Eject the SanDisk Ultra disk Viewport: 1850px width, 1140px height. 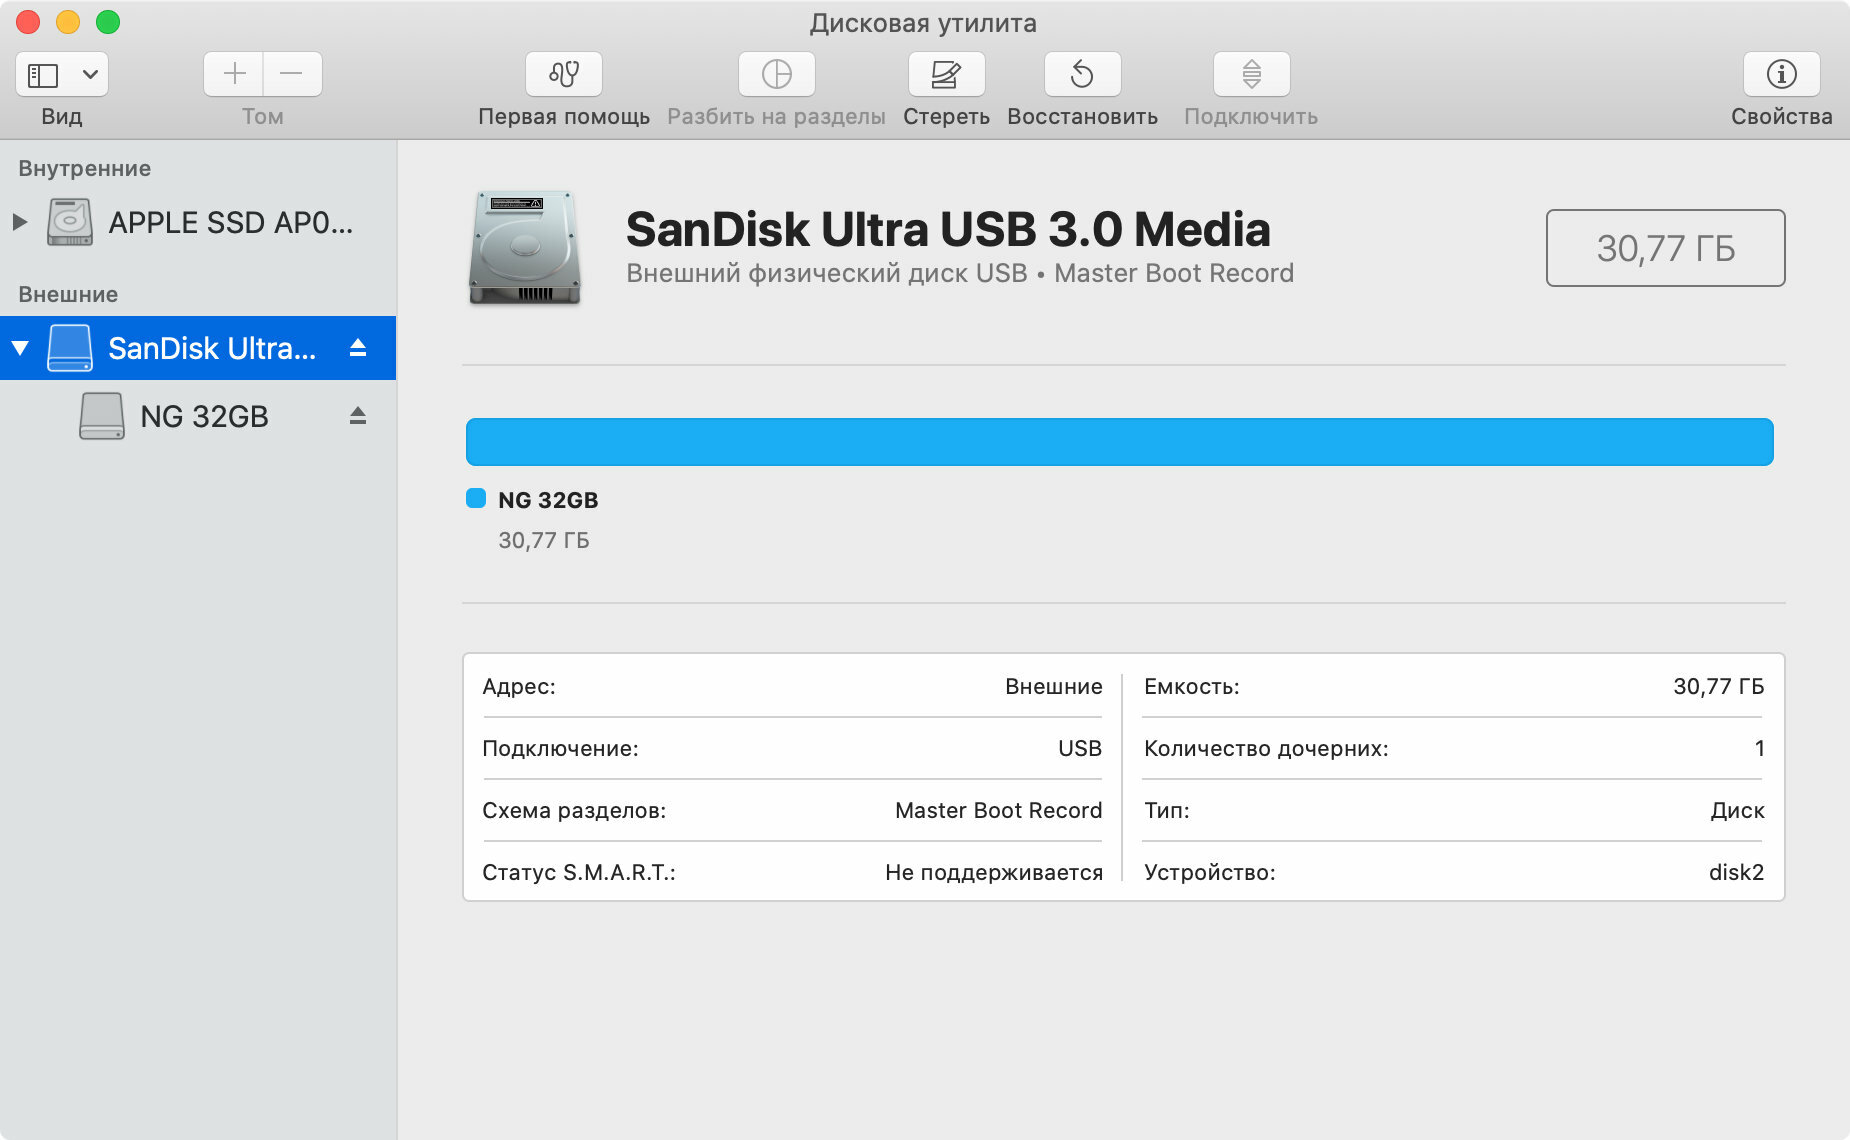(x=358, y=348)
